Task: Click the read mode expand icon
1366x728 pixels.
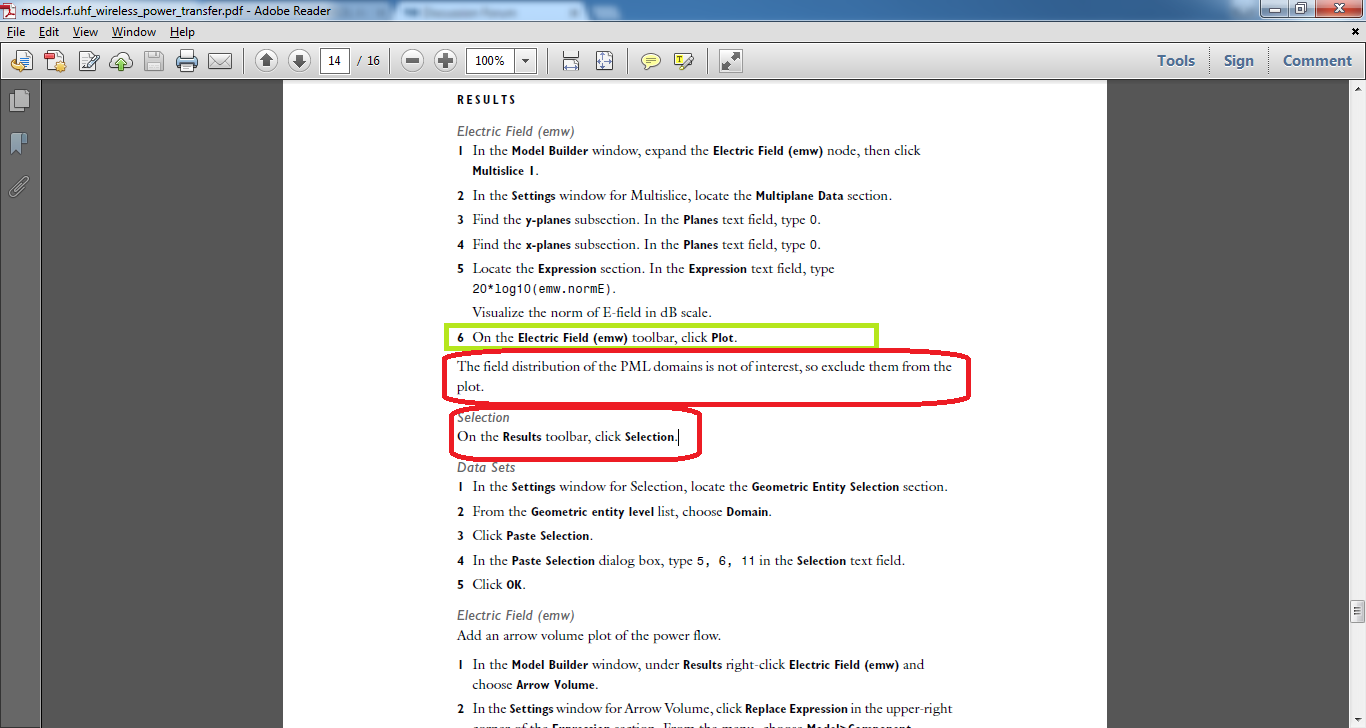Action: point(731,61)
